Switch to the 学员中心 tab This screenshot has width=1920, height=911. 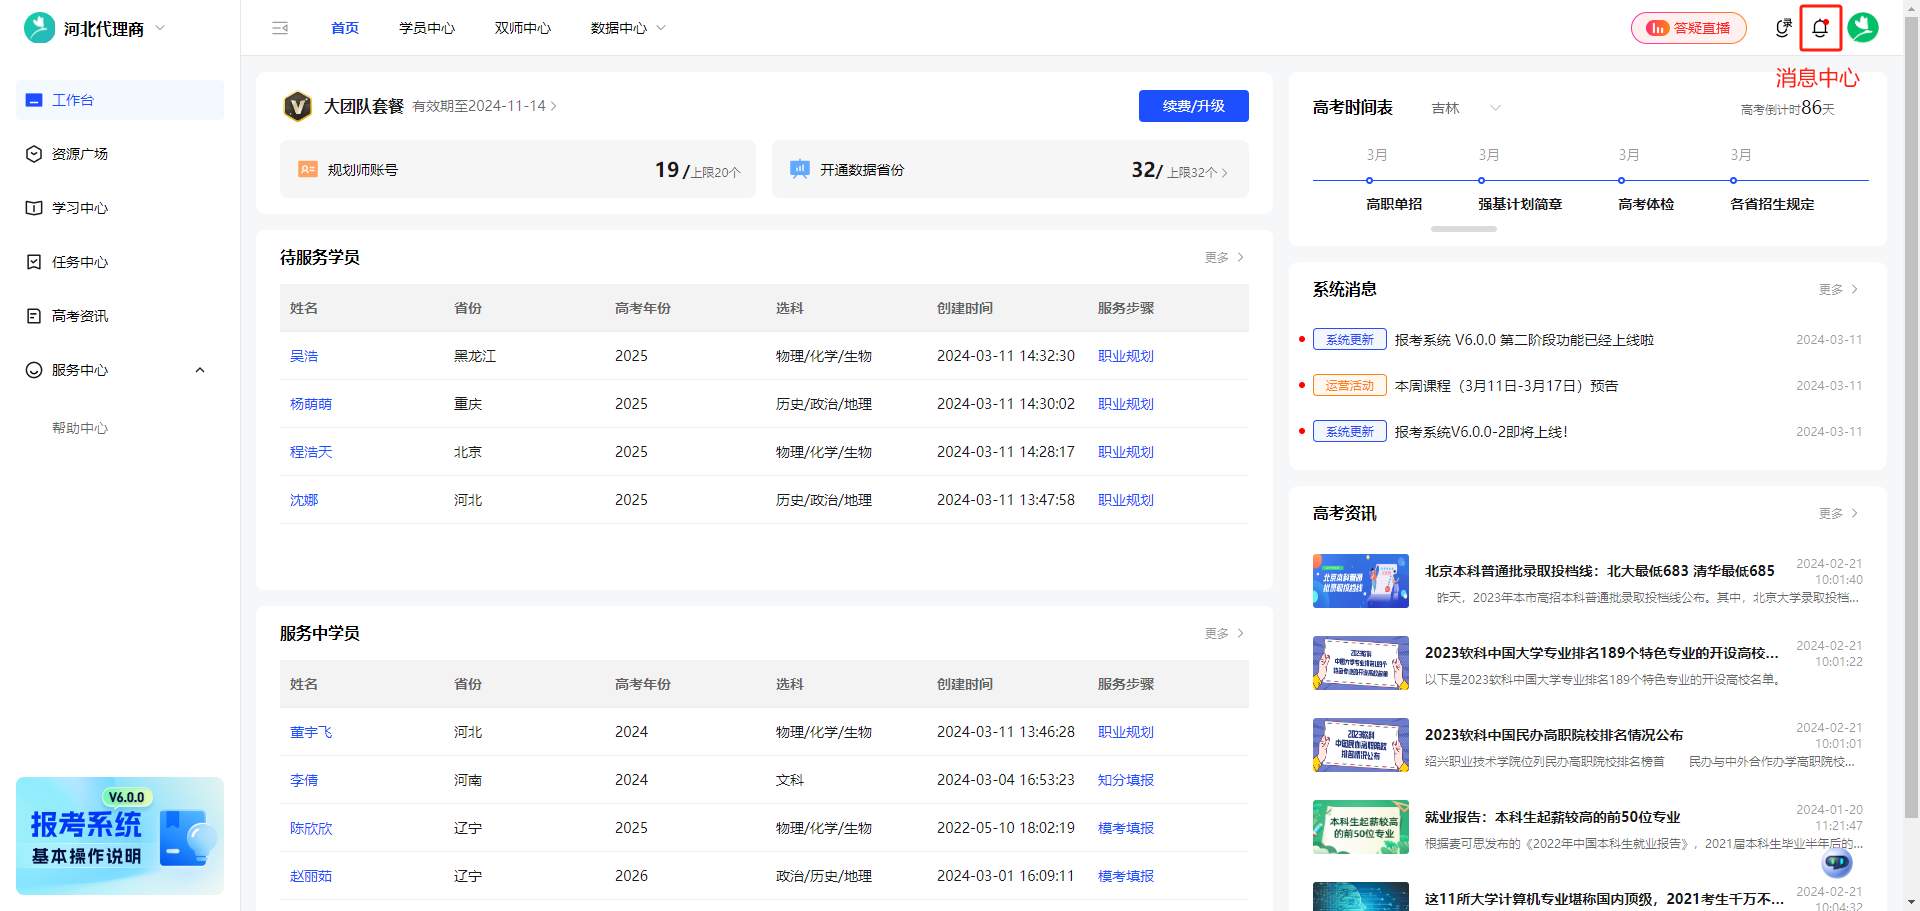(427, 28)
